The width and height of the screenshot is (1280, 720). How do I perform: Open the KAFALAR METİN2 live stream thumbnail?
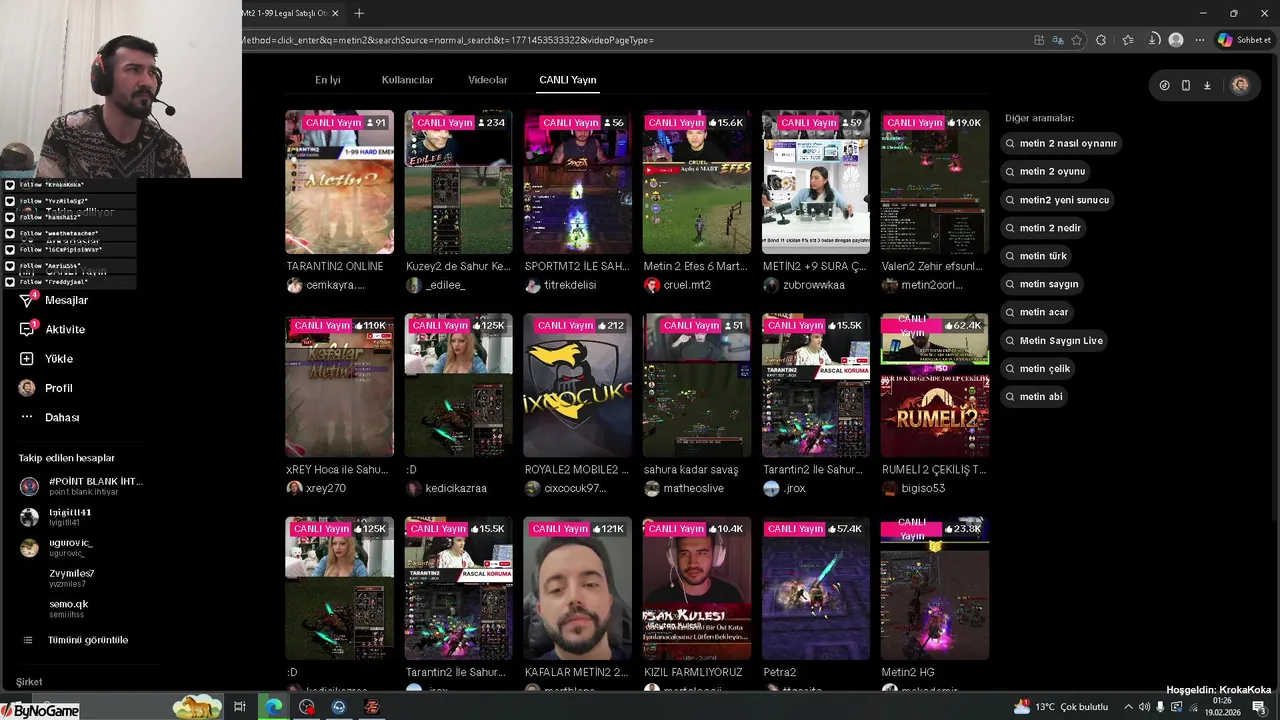pos(577,588)
